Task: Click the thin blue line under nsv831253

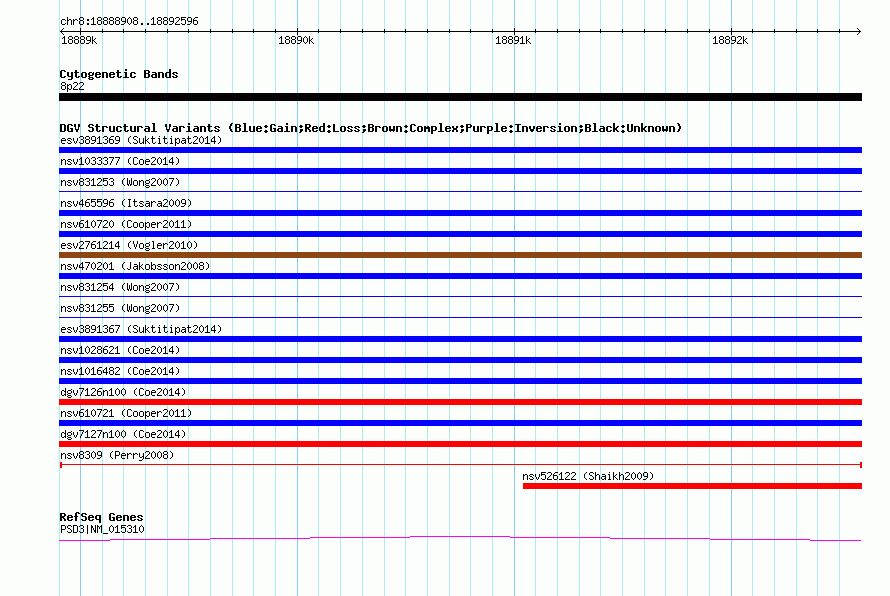Action: pyautogui.click(x=460, y=192)
